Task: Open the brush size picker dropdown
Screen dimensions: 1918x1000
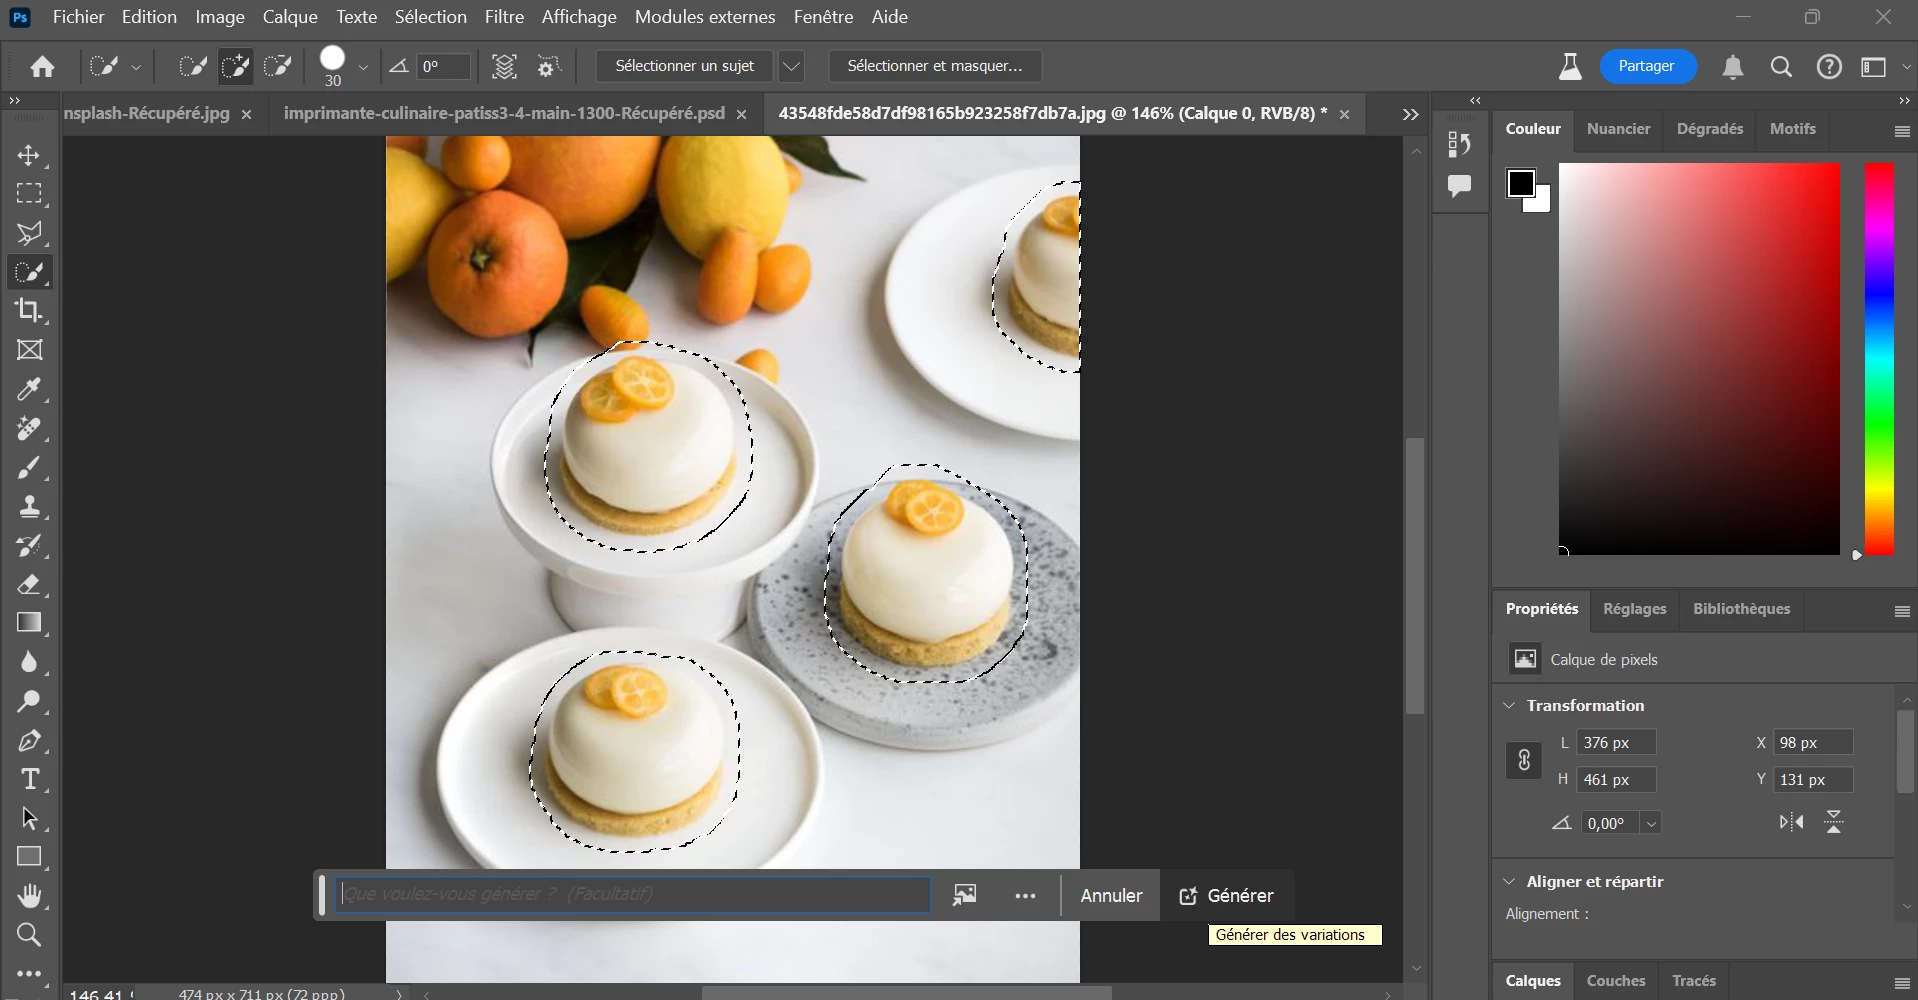Action: click(x=363, y=68)
